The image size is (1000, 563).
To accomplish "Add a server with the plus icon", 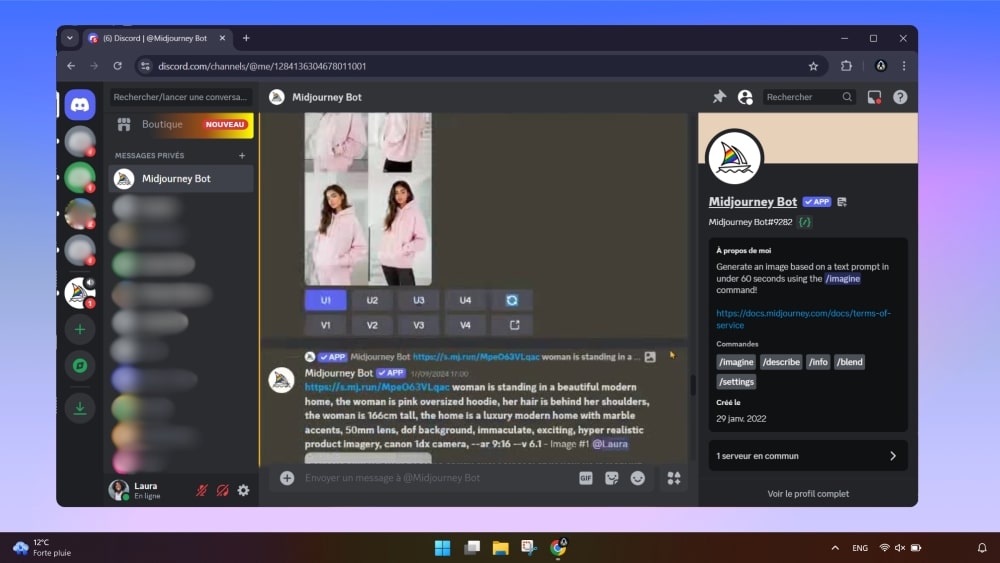I will (x=80, y=330).
